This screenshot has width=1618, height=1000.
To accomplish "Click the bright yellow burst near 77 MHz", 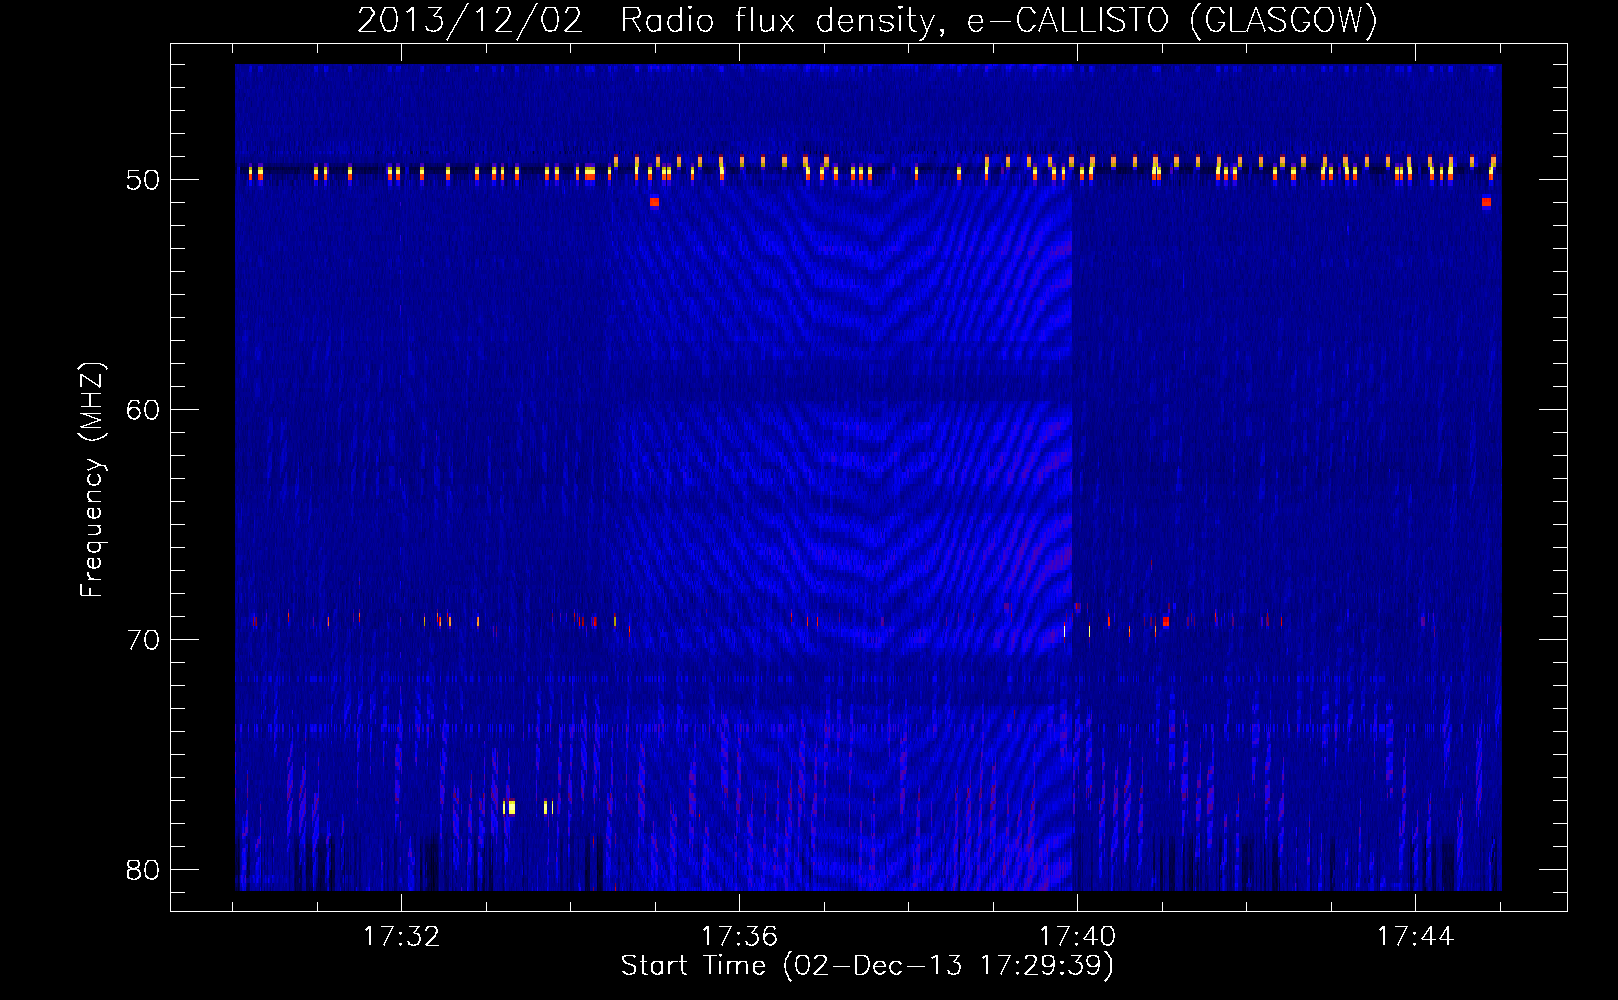I will [510, 807].
